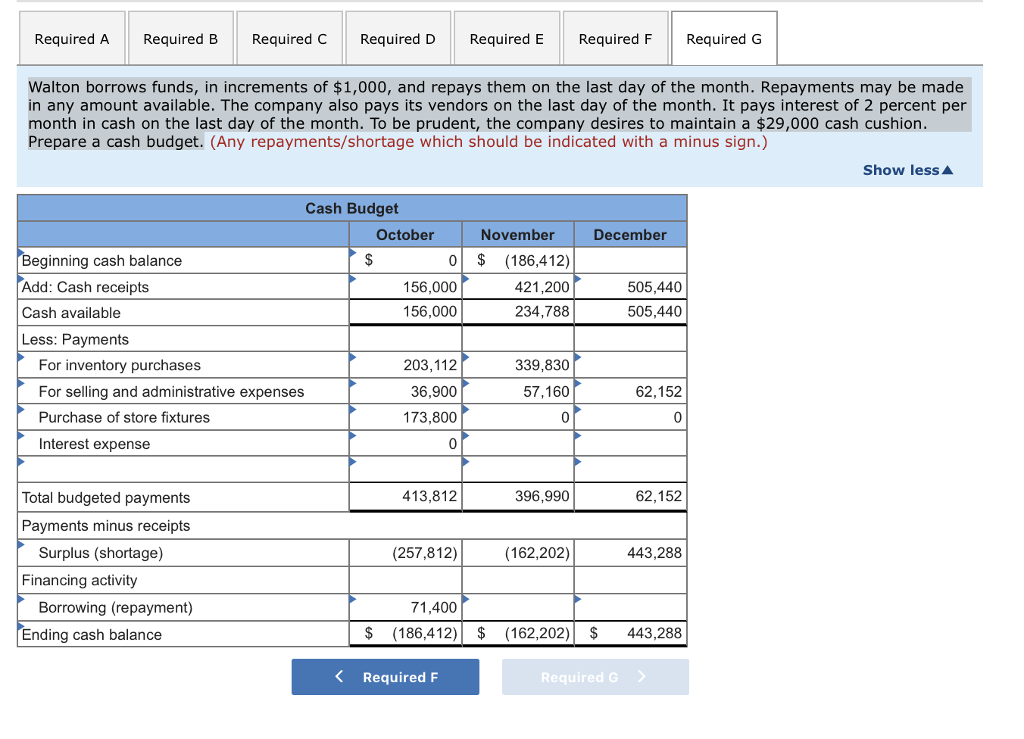Edit November inventory purchases value 339,830
The height and width of the screenshot is (739, 1024).
click(518, 365)
